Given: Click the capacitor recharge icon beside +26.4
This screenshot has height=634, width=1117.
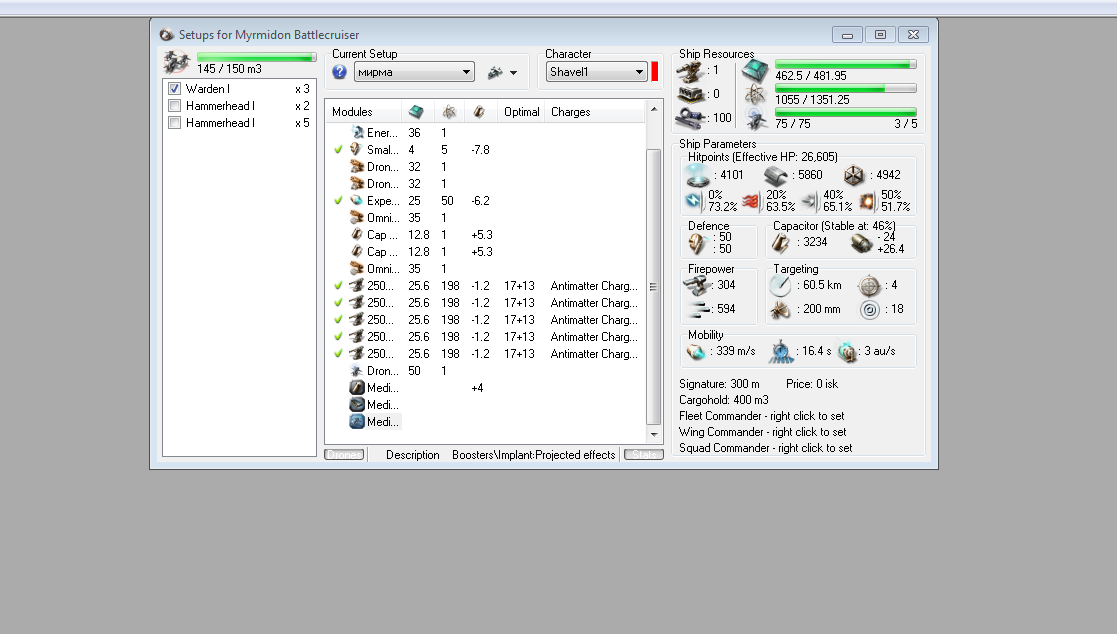Looking at the screenshot, I should (861, 244).
